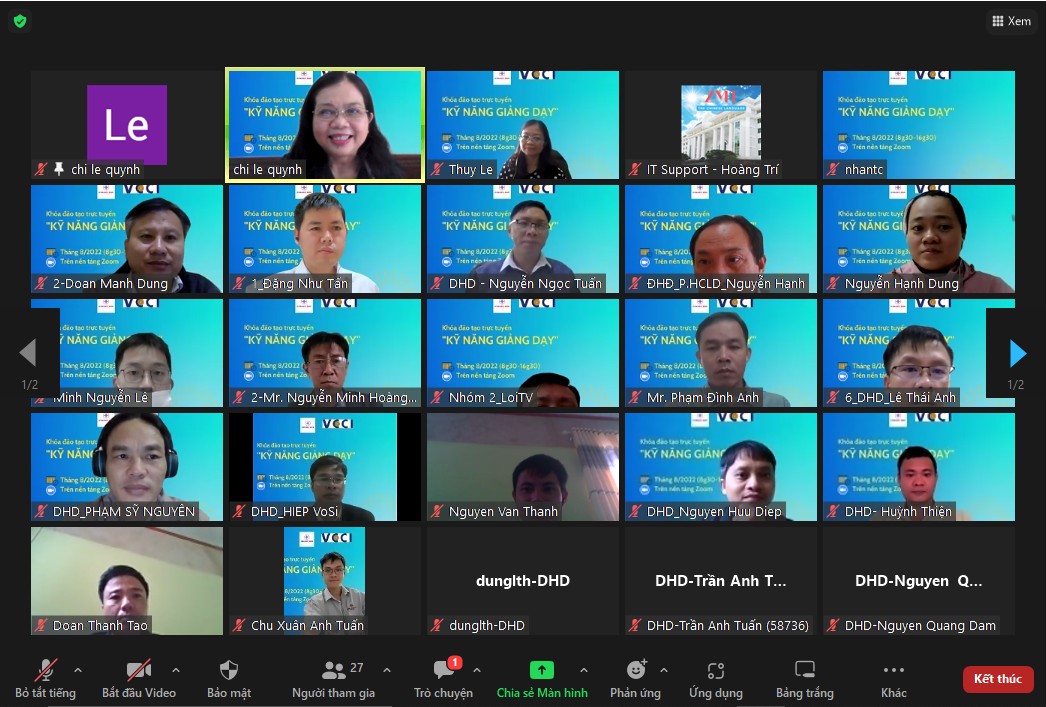Open Ứng dụng apps icon
The width and height of the screenshot is (1046, 707).
pyautogui.click(x=716, y=670)
